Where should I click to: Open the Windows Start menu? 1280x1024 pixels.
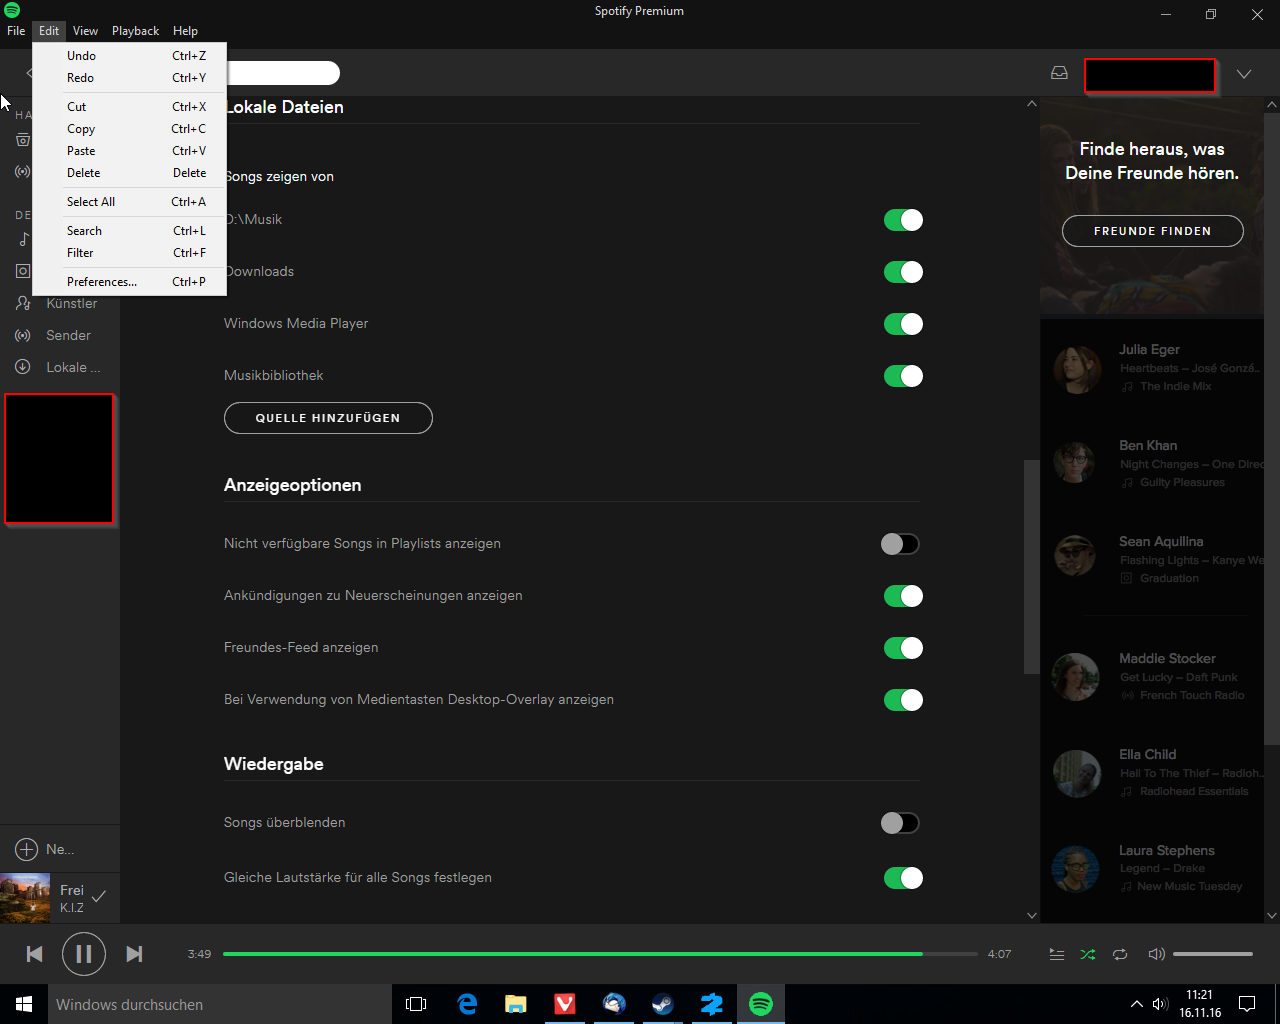[x=24, y=1004]
